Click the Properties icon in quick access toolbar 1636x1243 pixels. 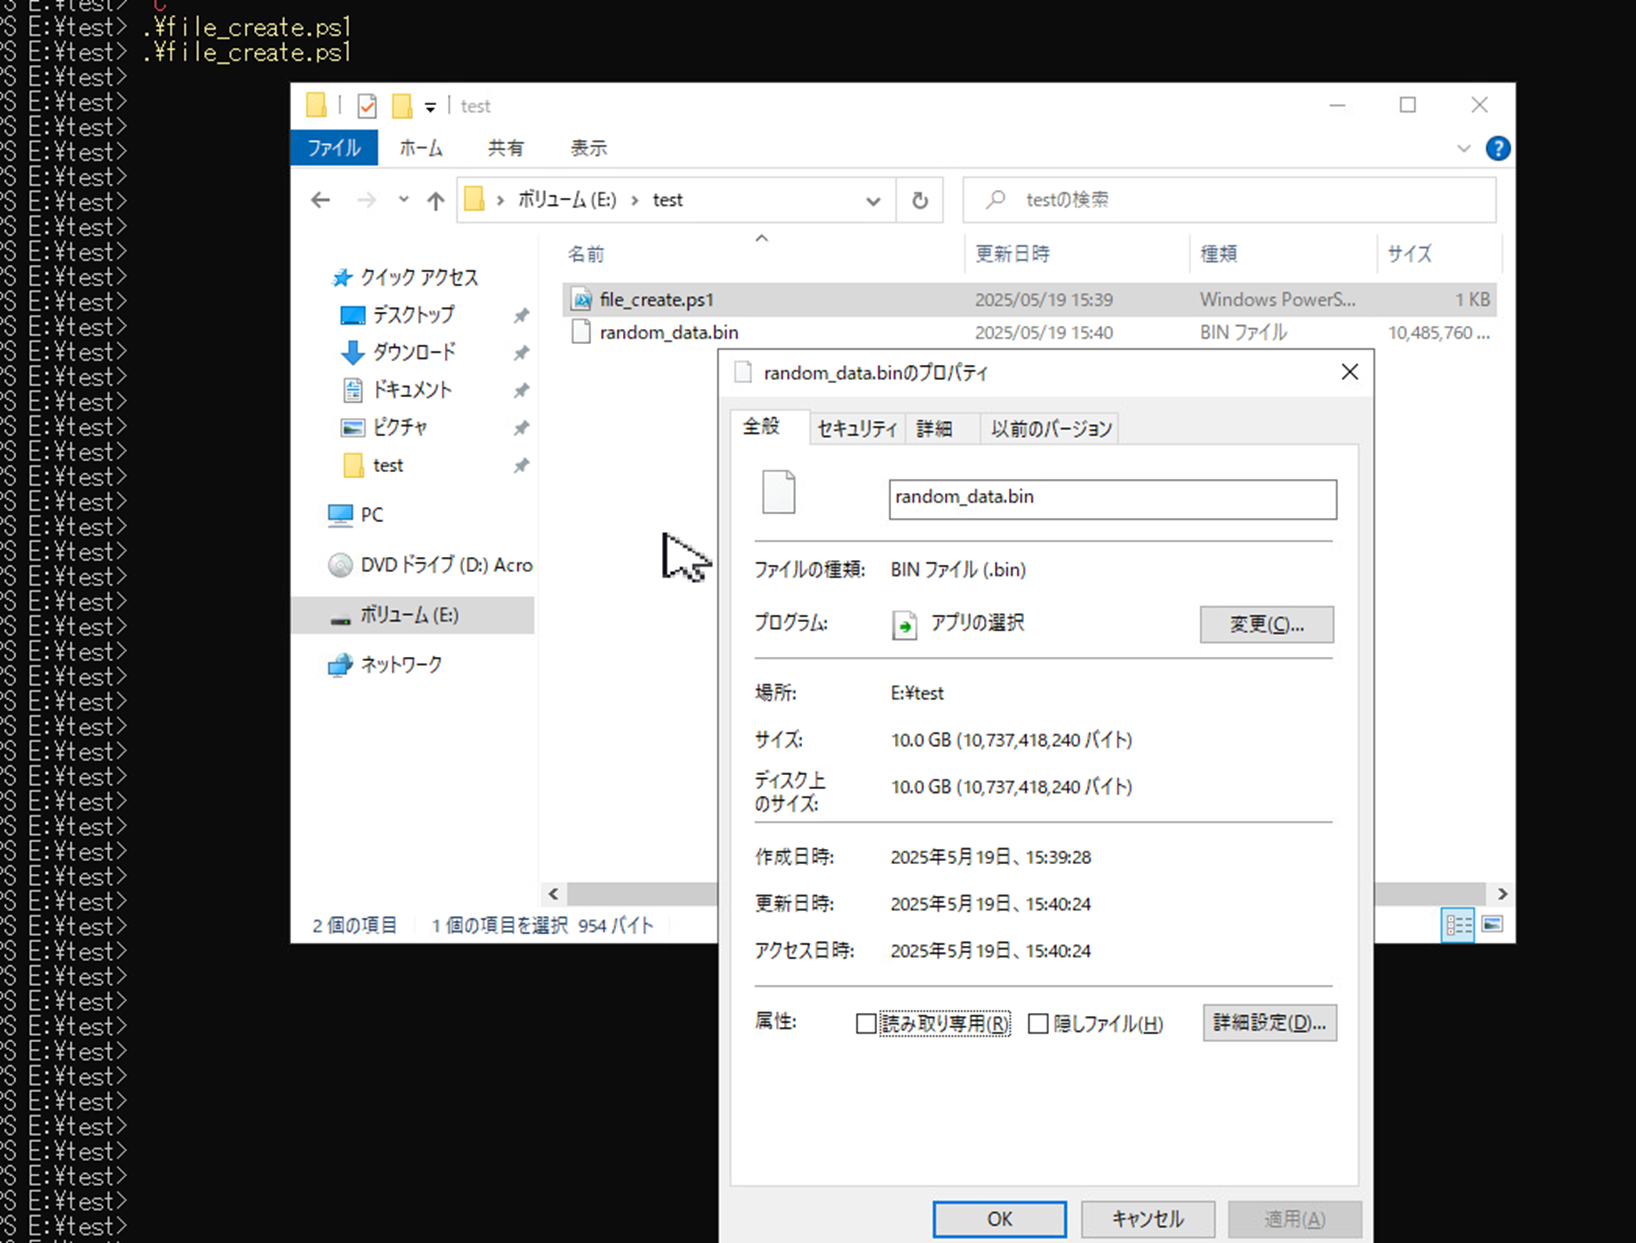click(x=367, y=106)
